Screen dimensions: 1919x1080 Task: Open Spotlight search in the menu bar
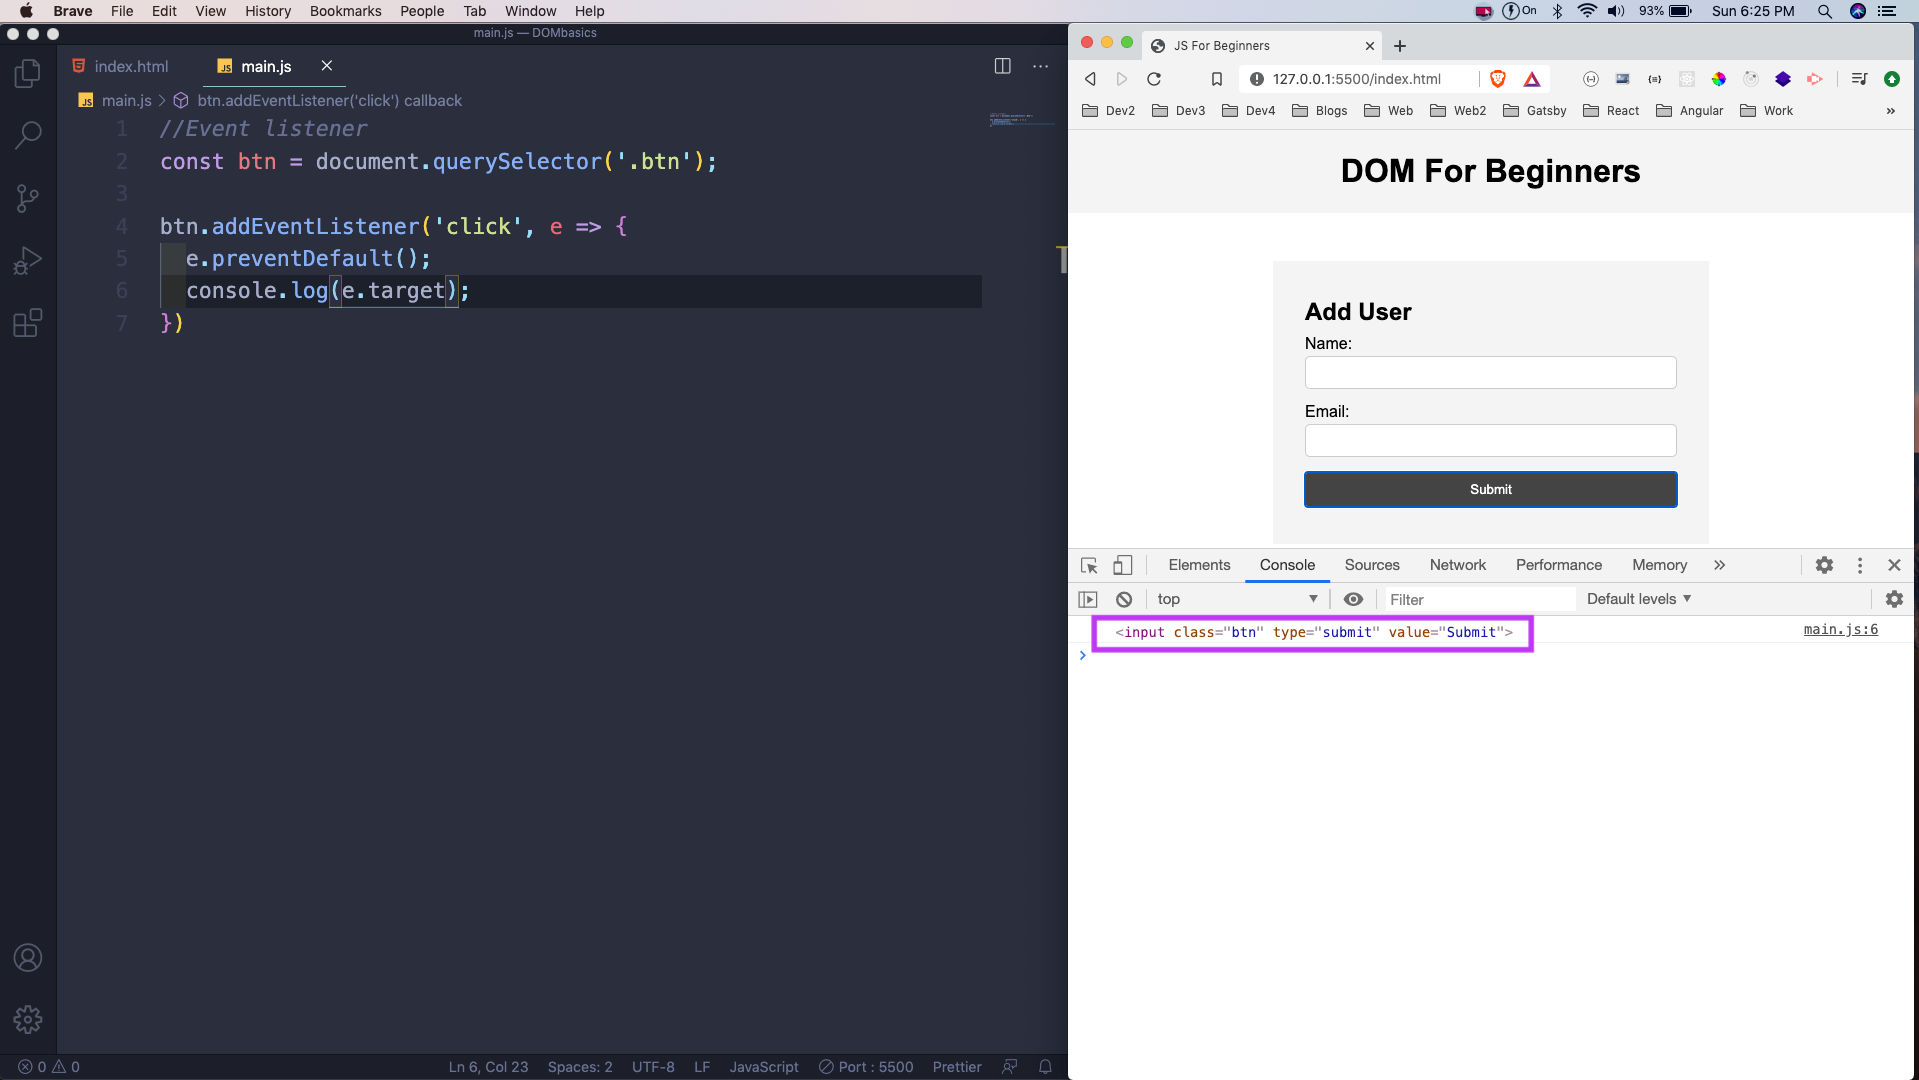[1825, 11]
